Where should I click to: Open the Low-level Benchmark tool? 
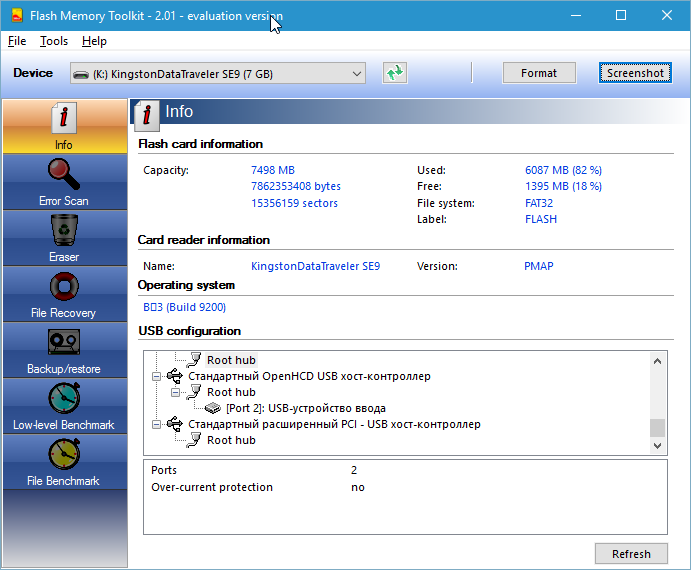click(x=65, y=406)
